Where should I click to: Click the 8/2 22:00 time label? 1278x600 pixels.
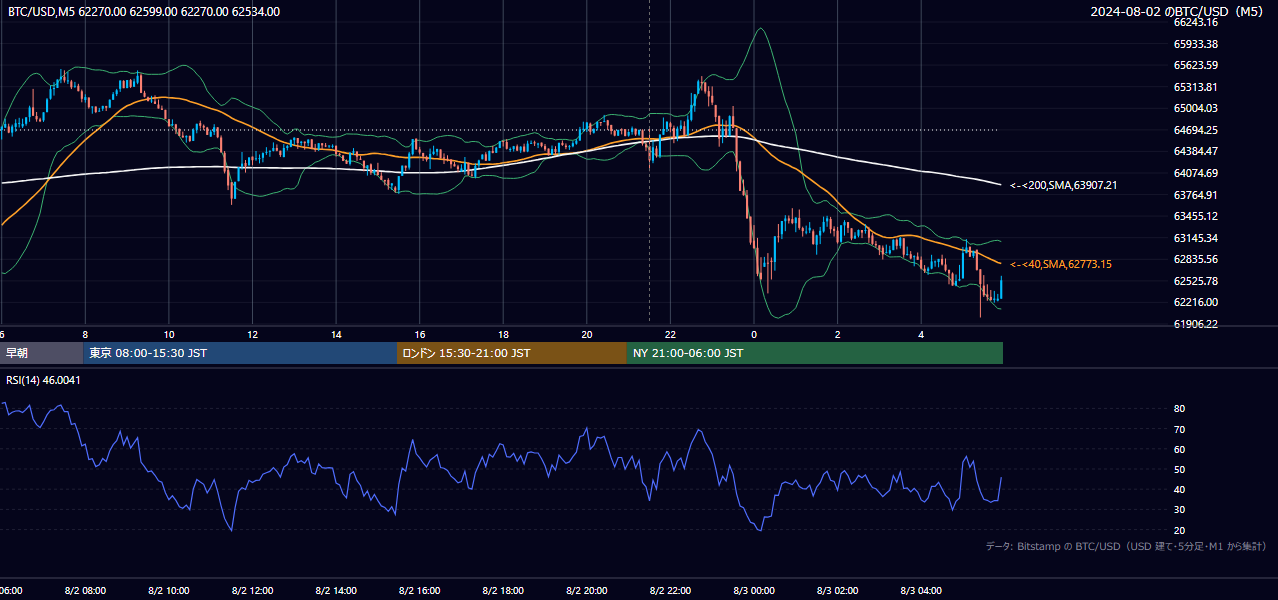[670, 591]
